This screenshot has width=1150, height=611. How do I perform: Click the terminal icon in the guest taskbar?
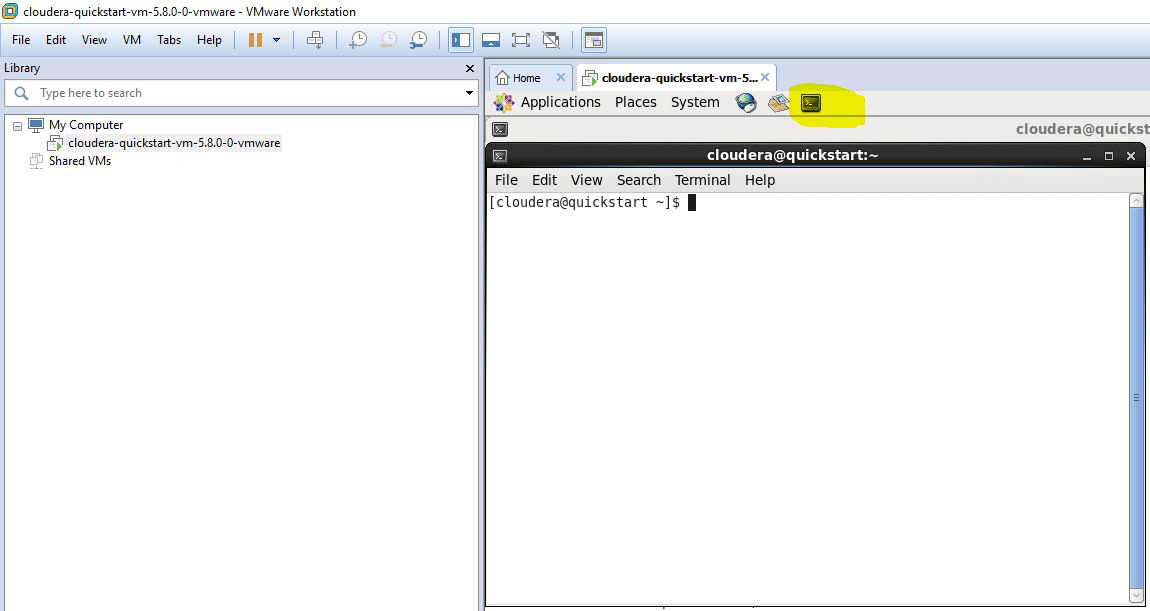(x=498, y=128)
